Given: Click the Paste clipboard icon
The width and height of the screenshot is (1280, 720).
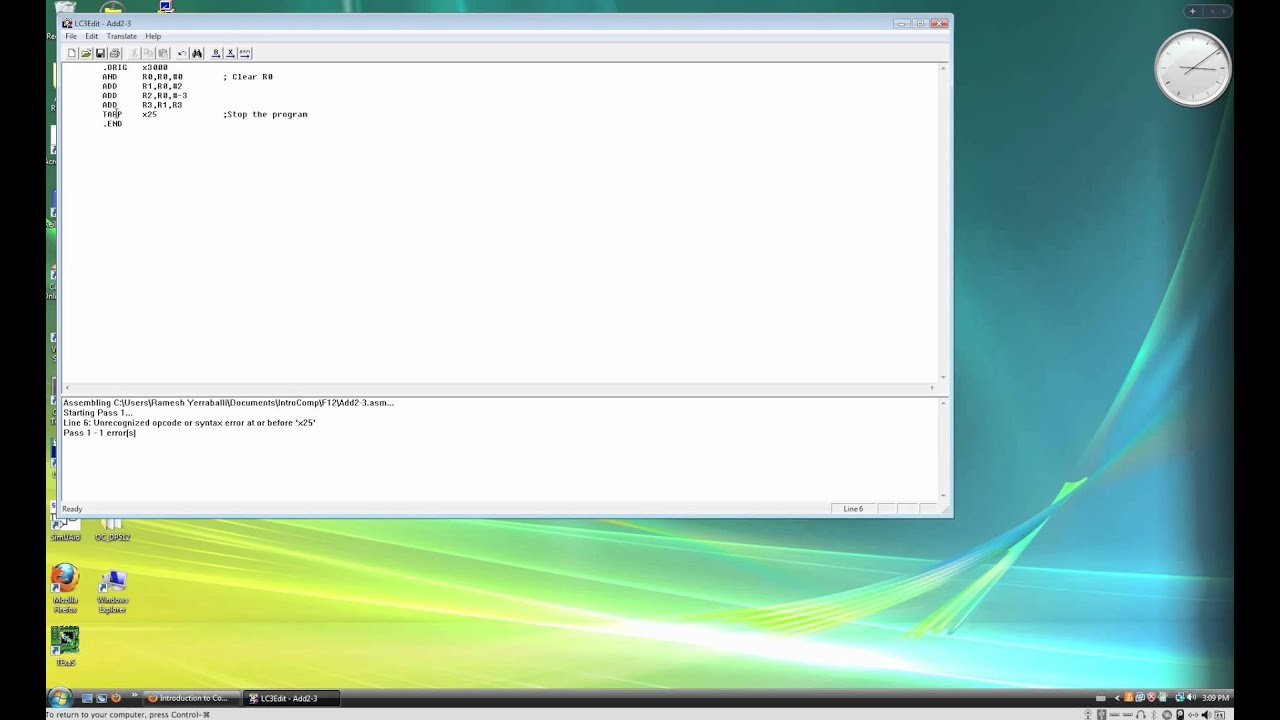Looking at the screenshot, I should [163, 53].
